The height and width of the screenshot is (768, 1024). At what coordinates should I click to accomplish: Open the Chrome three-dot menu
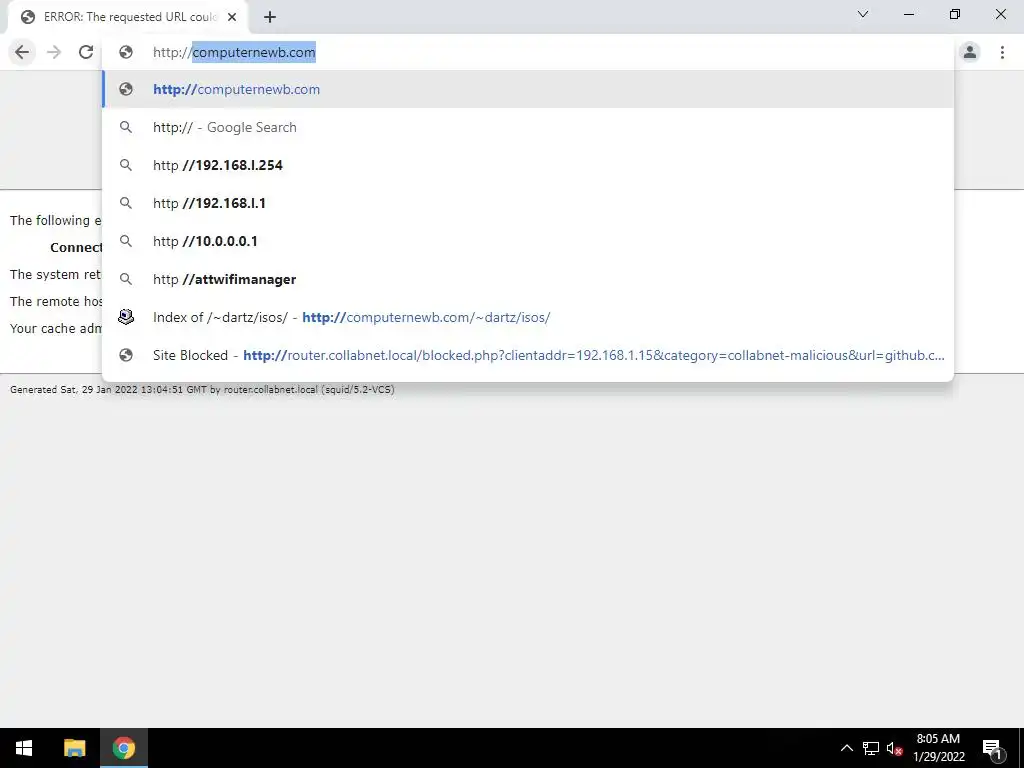coord(1002,52)
